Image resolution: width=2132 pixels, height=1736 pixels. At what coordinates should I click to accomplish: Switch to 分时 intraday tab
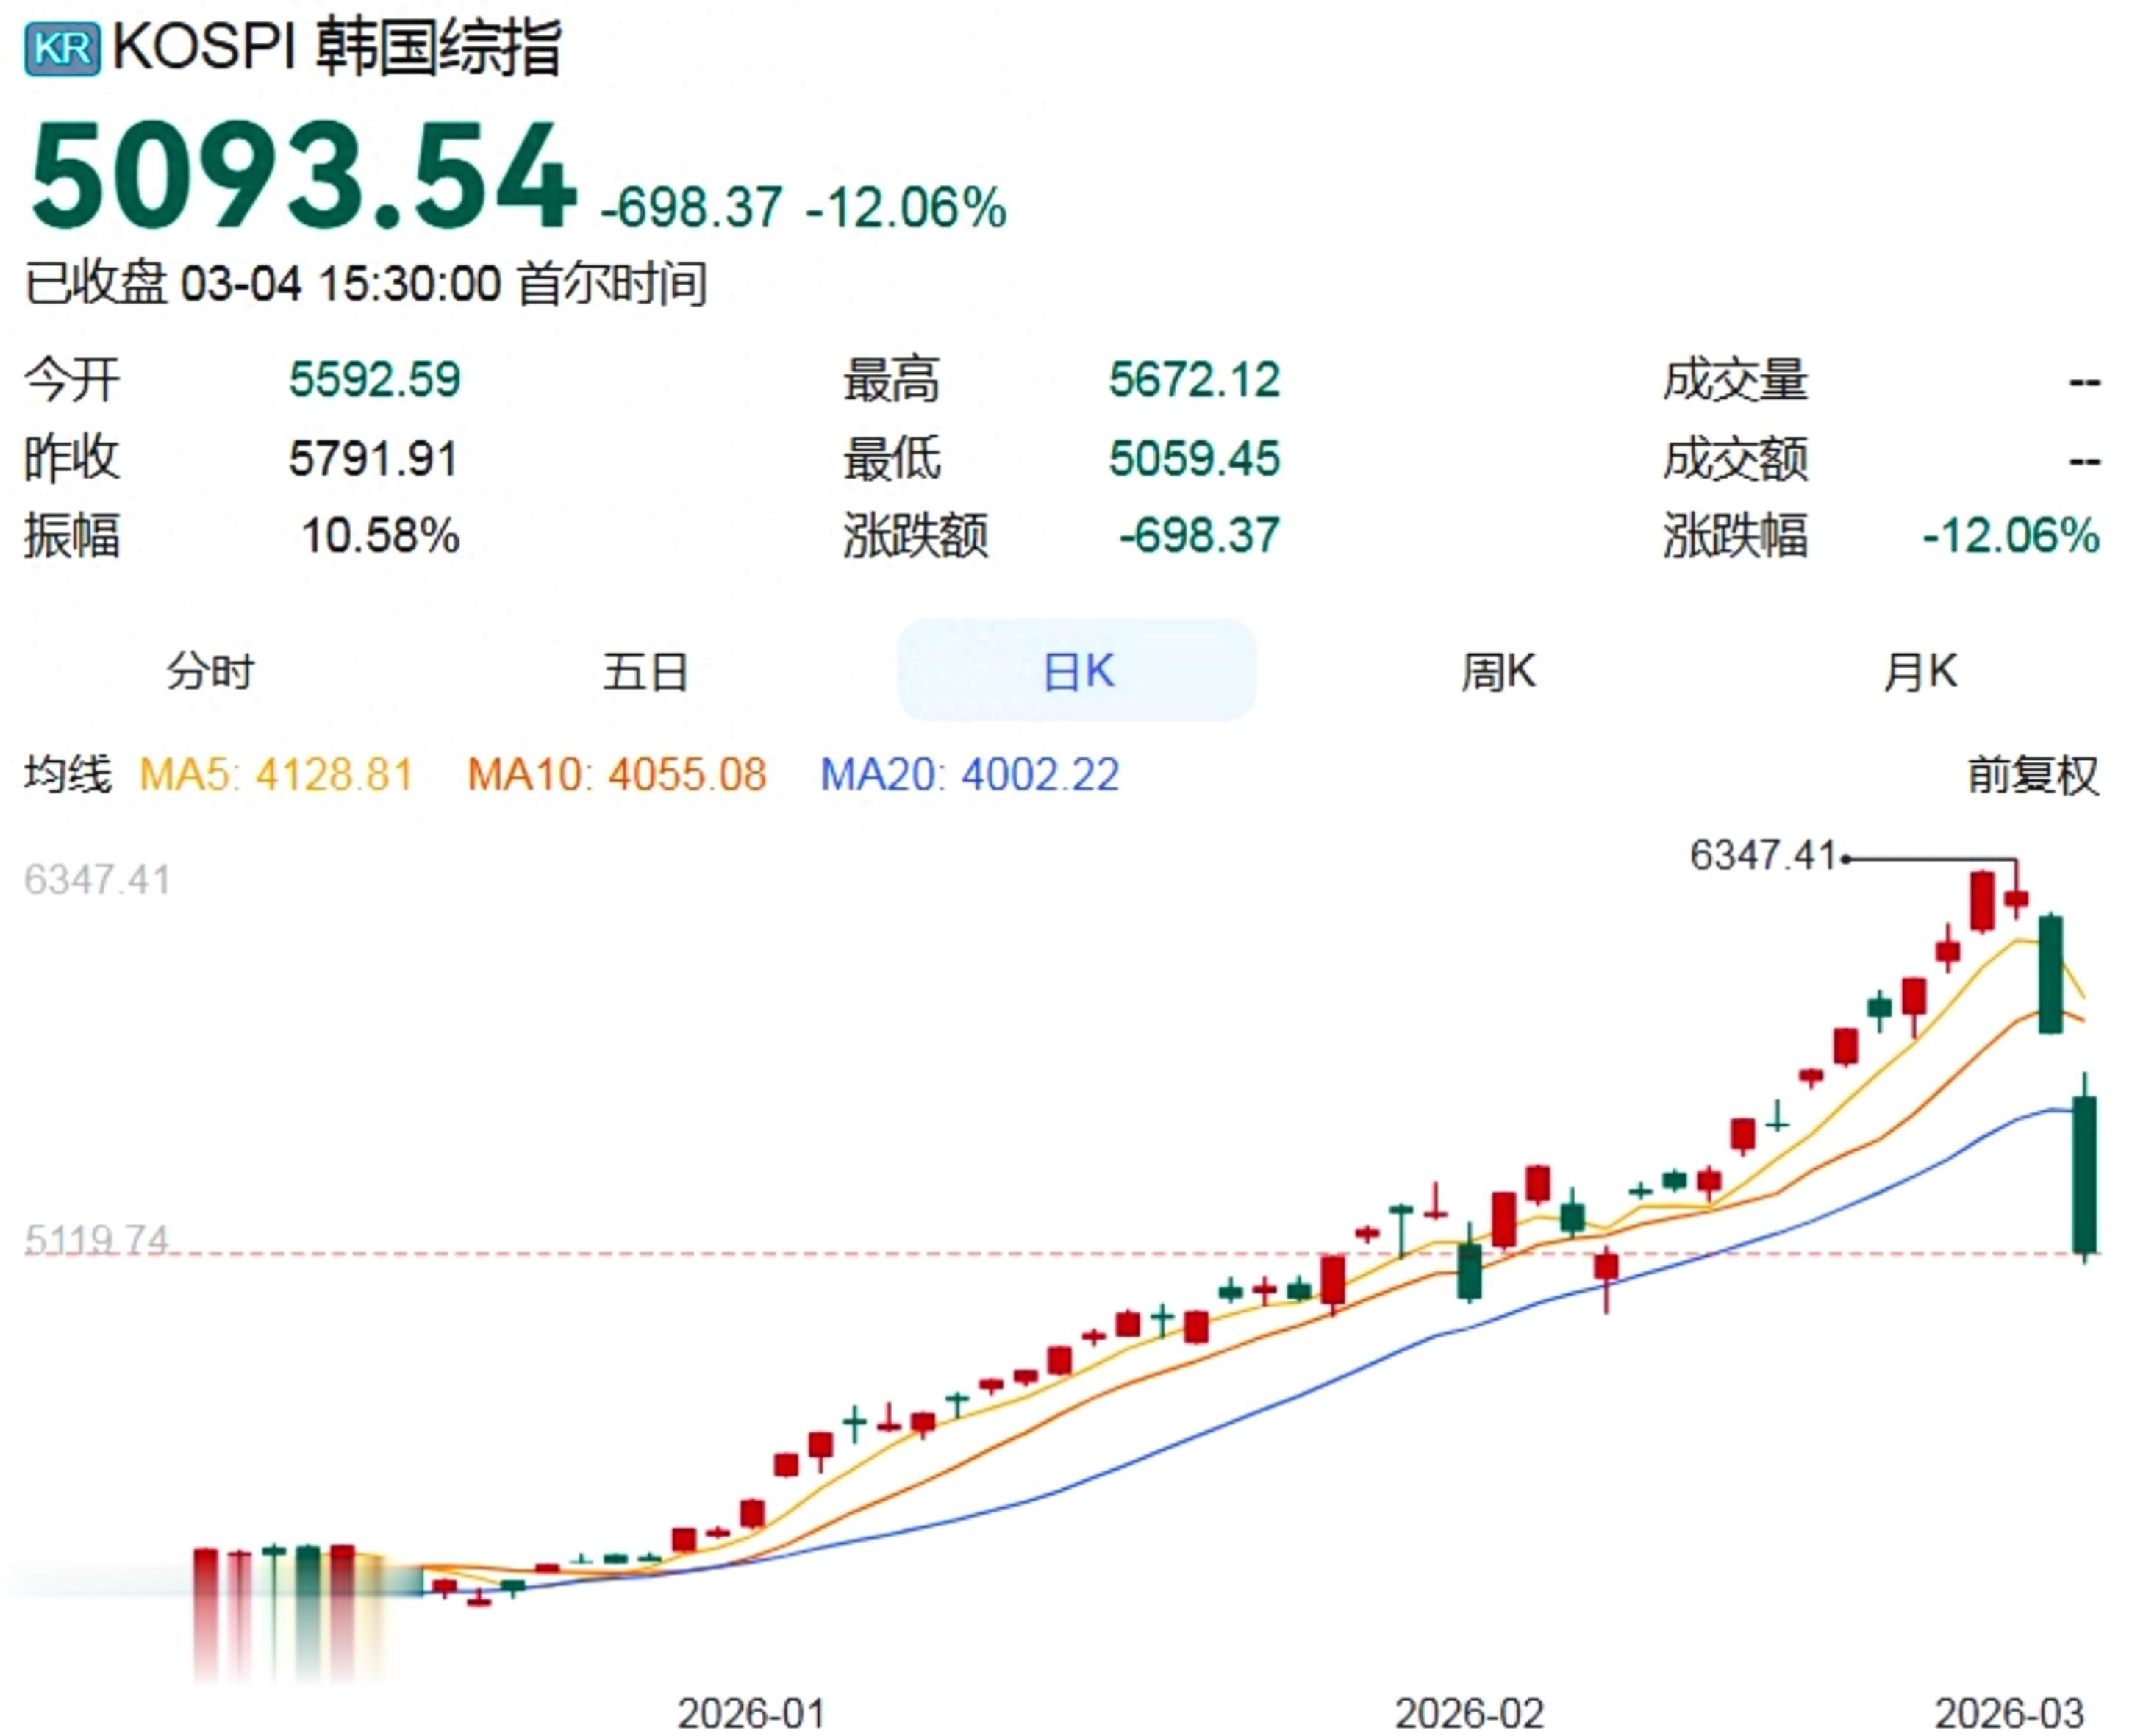[210, 670]
